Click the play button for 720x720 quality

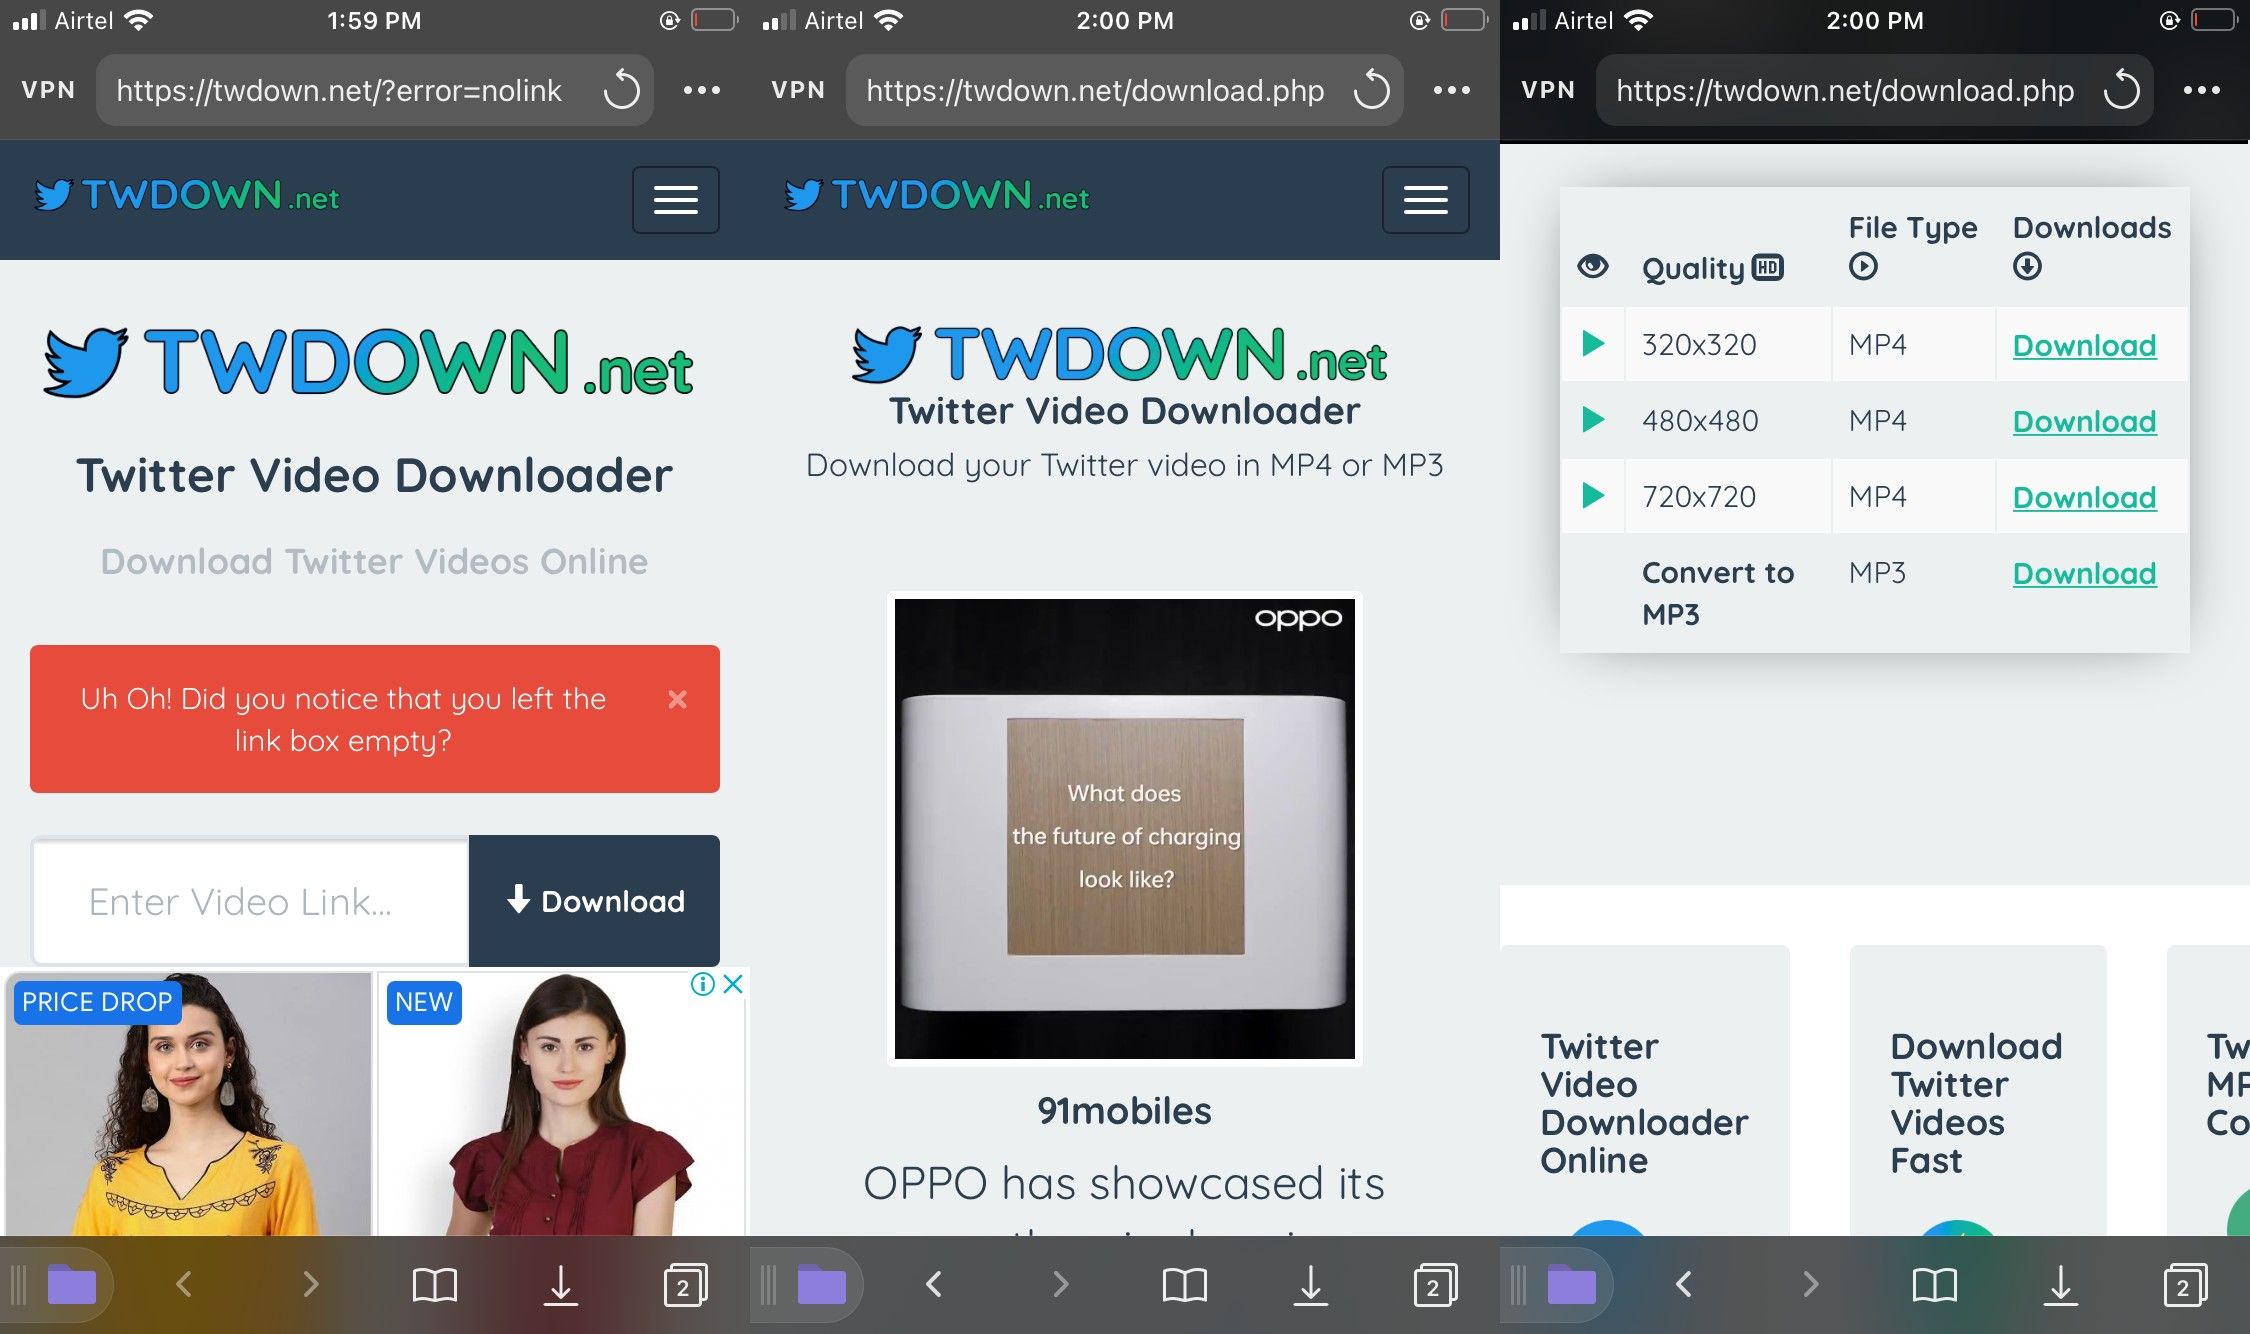(x=1593, y=495)
